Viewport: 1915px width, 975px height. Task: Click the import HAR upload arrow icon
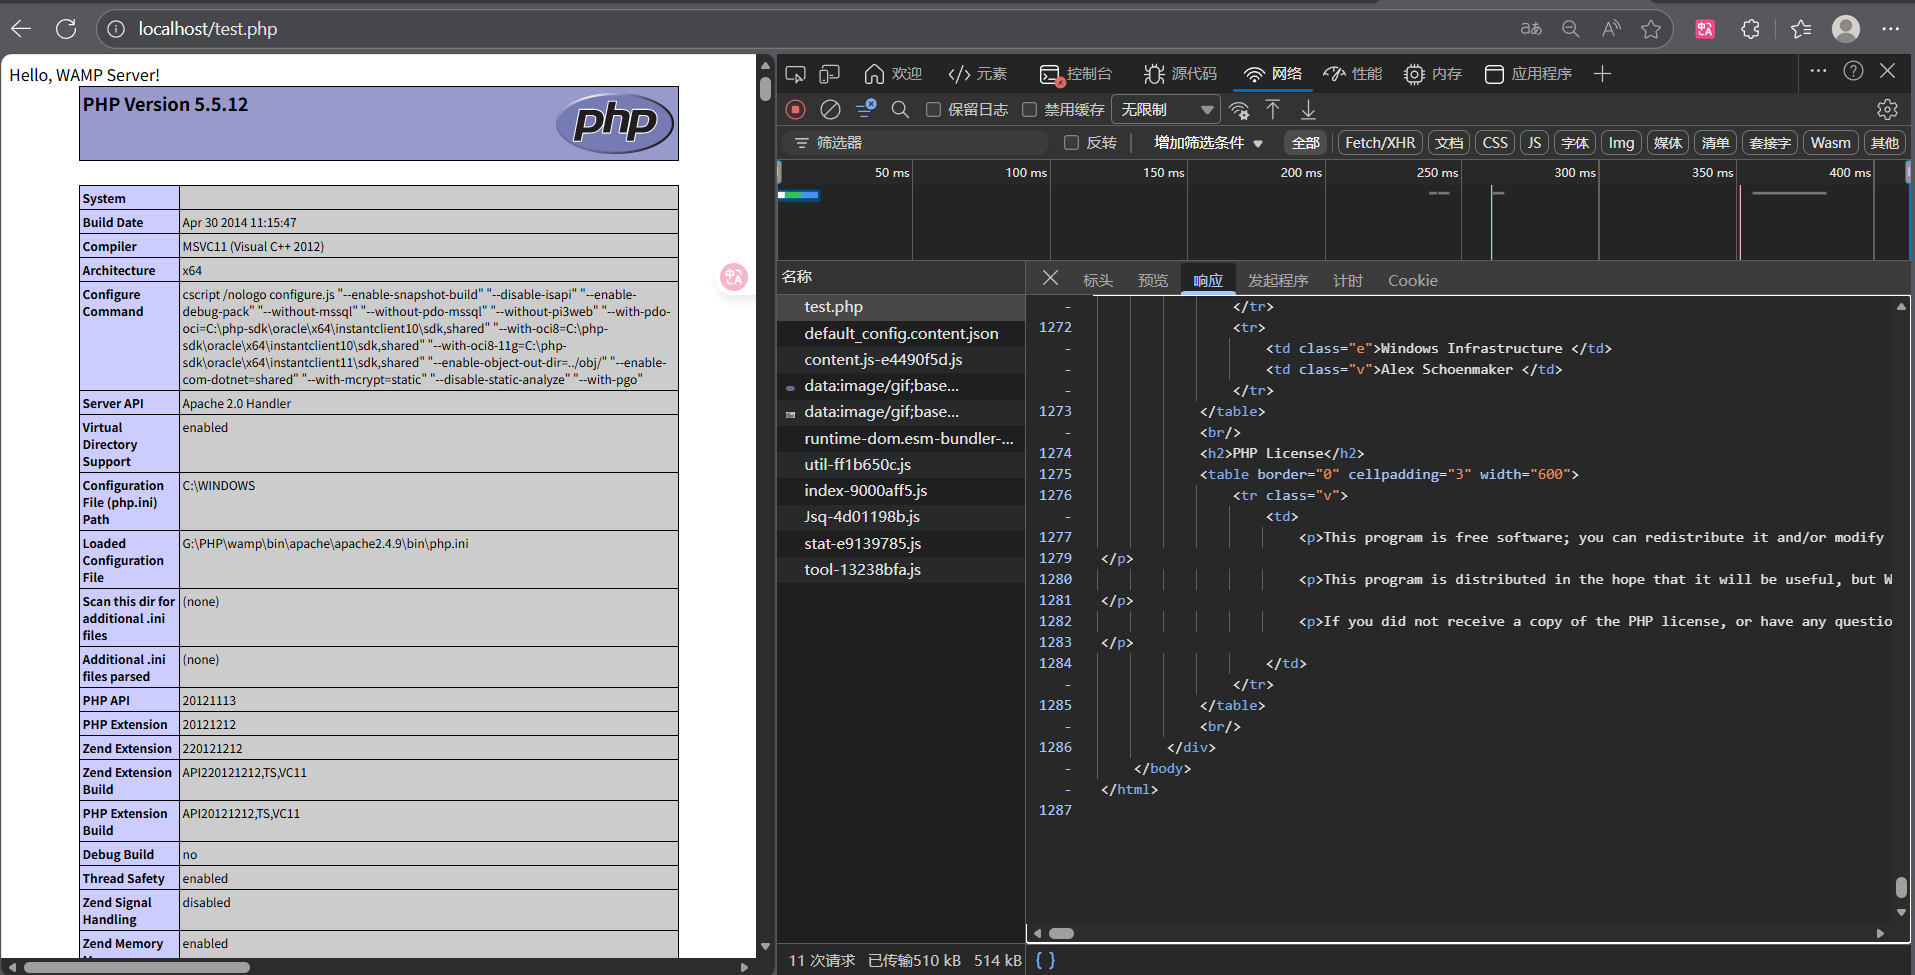(1273, 109)
